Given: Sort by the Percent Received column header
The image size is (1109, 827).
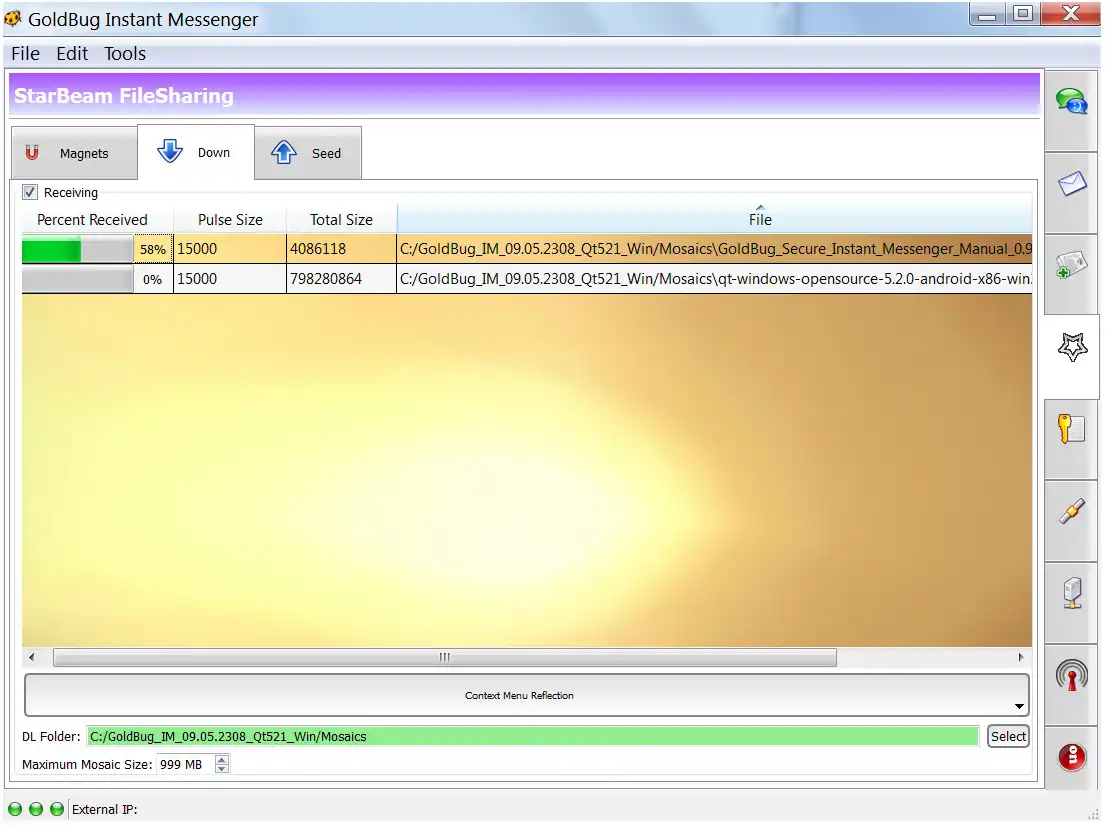Looking at the screenshot, I should pos(93,219).
